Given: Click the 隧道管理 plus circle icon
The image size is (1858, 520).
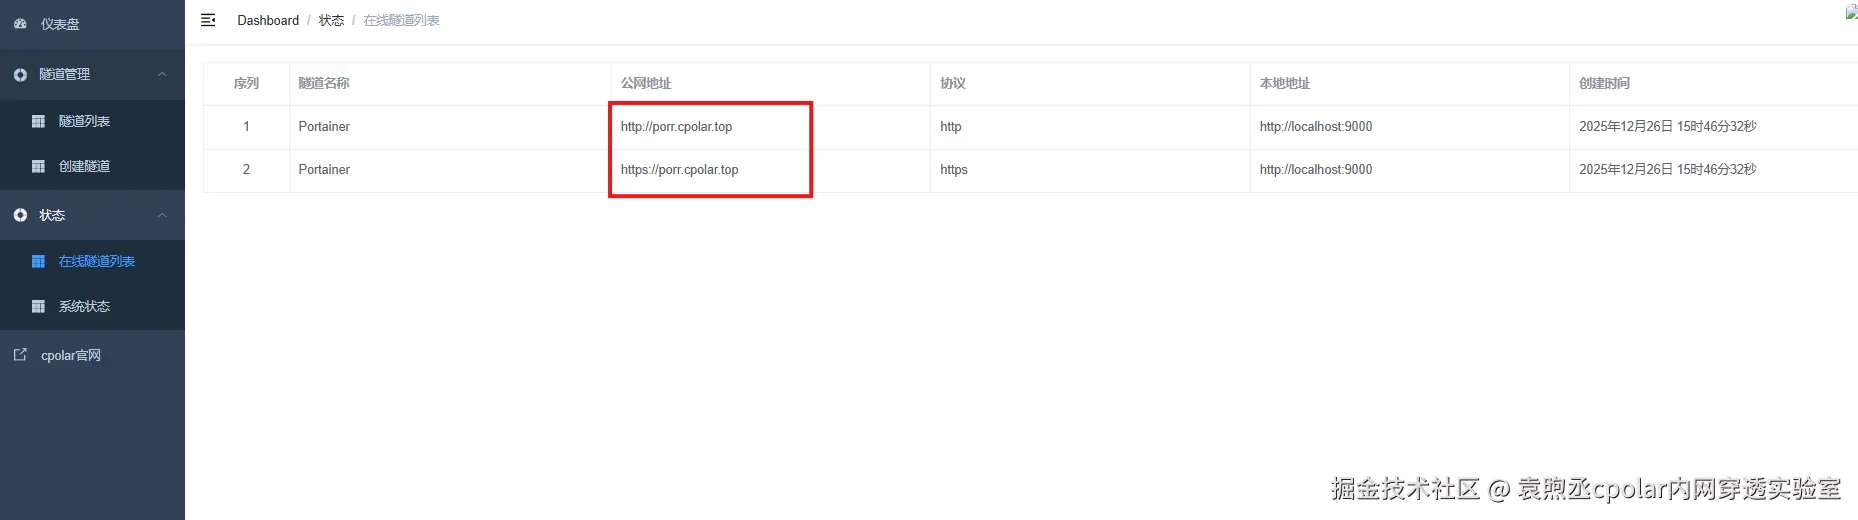Looking at the screenshot, I should click(x=20, y=74).
